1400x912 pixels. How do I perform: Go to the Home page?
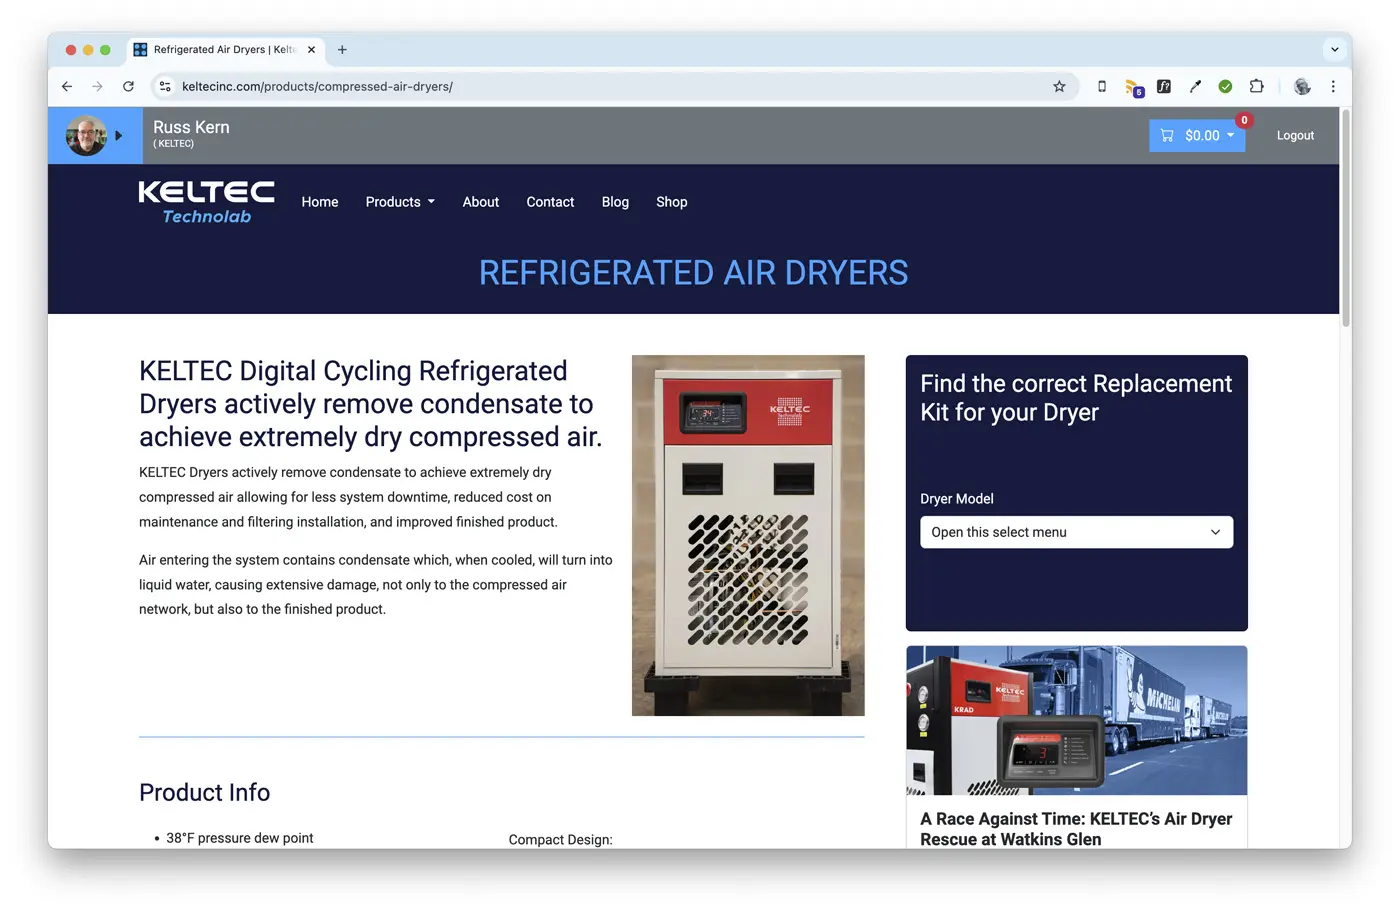tap(320, 202)
